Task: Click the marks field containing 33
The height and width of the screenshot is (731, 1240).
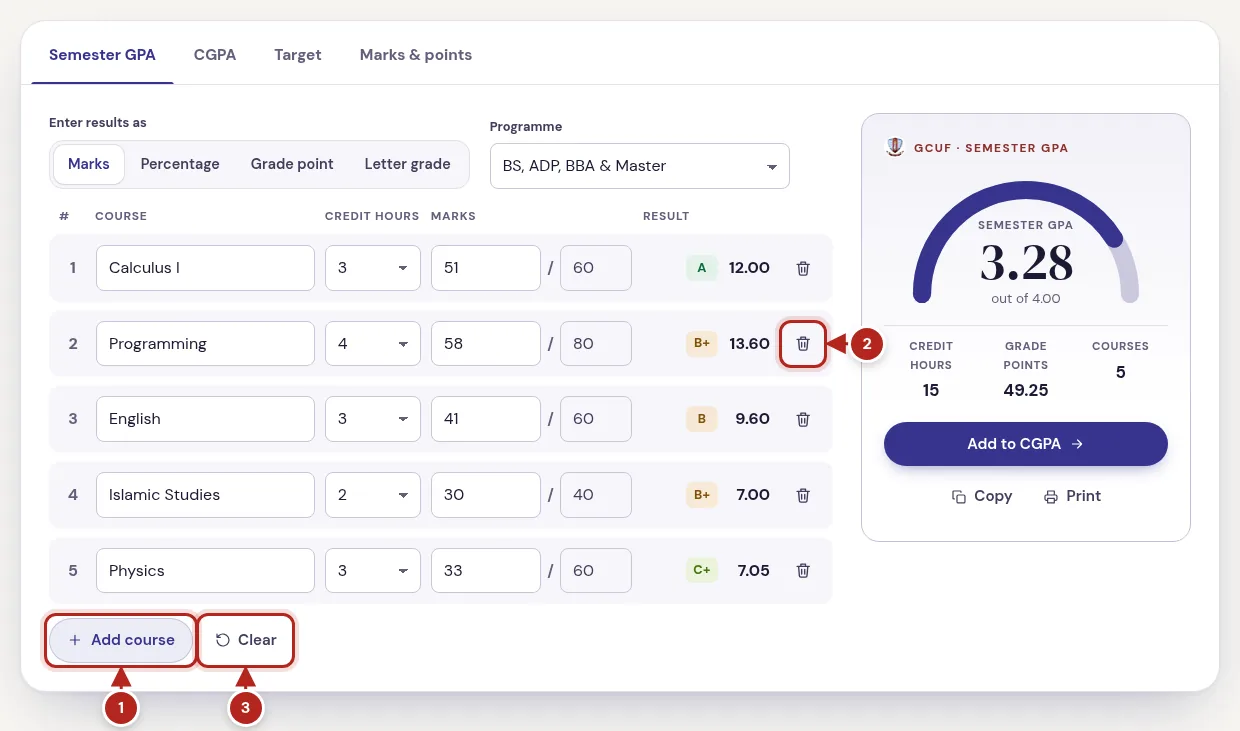Action: (486, 571)
